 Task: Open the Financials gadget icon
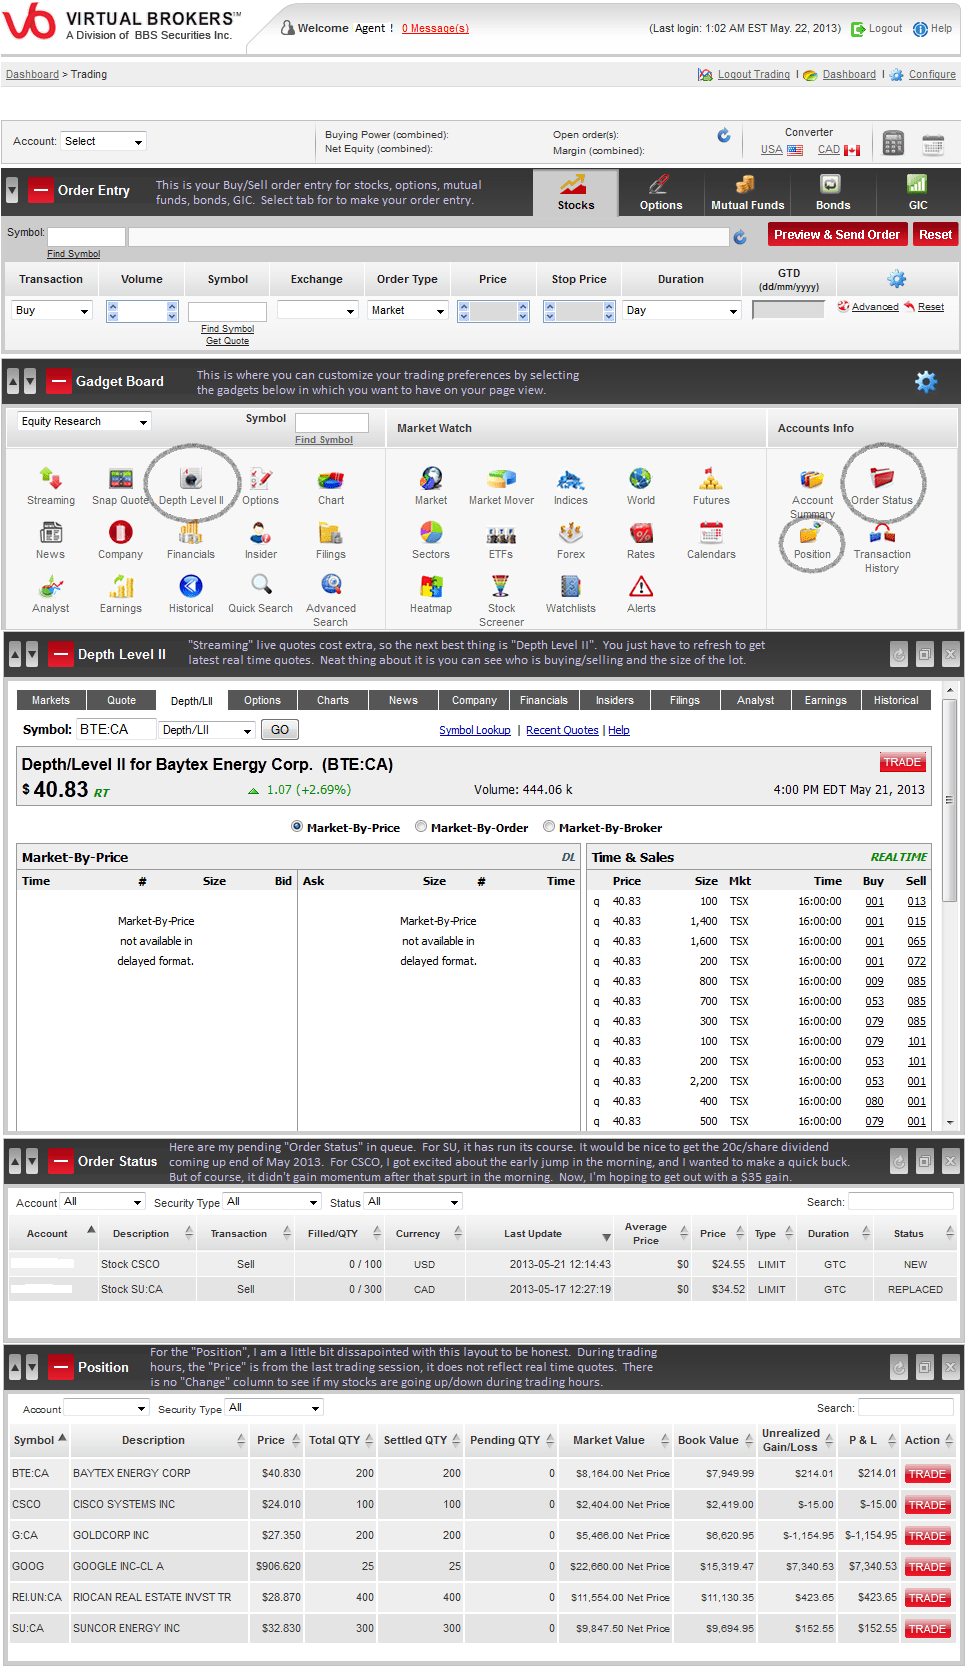coord(191,533)
